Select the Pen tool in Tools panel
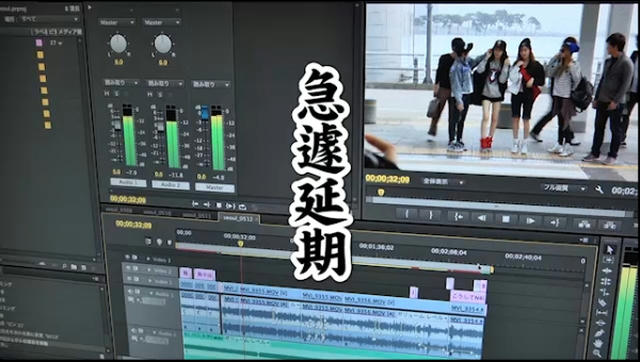640x362 pixels. (x=600, y=333)
